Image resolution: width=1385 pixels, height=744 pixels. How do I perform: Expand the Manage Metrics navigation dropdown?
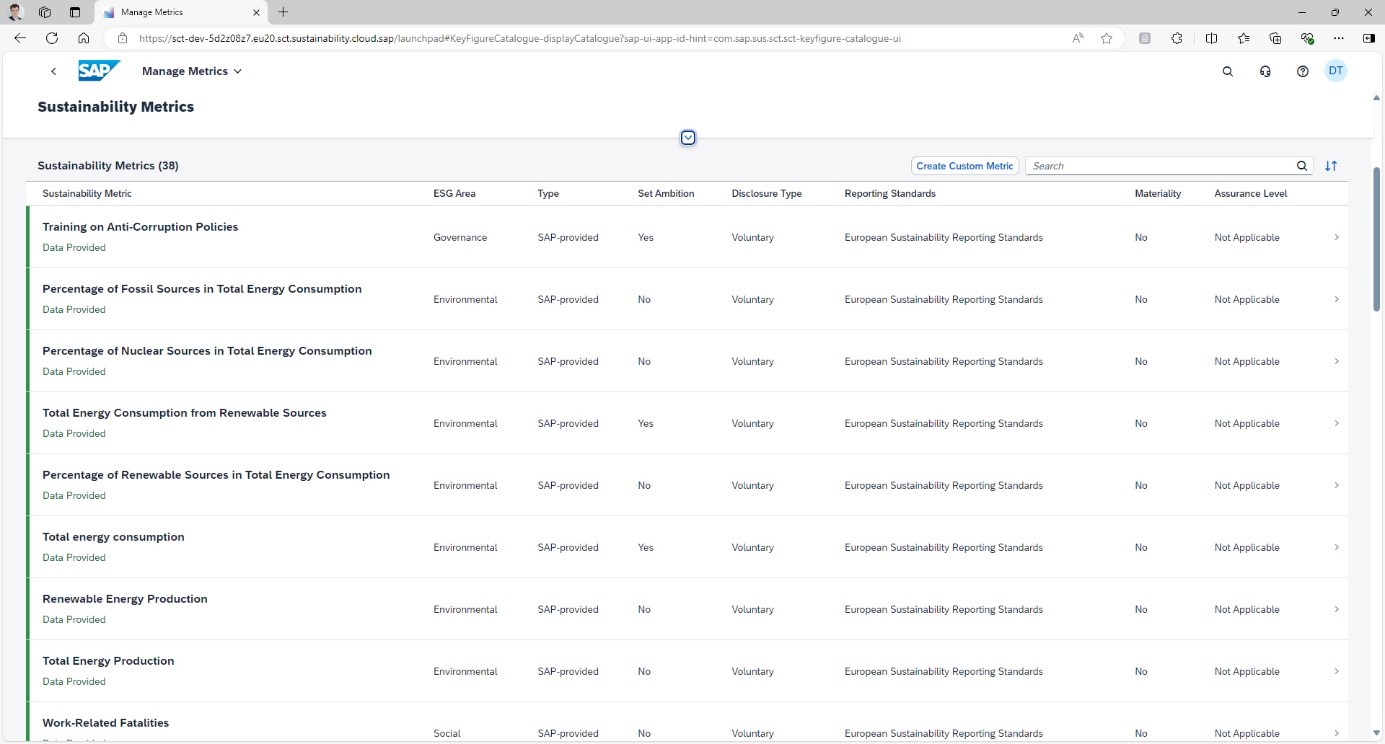[x=238, y=71]
